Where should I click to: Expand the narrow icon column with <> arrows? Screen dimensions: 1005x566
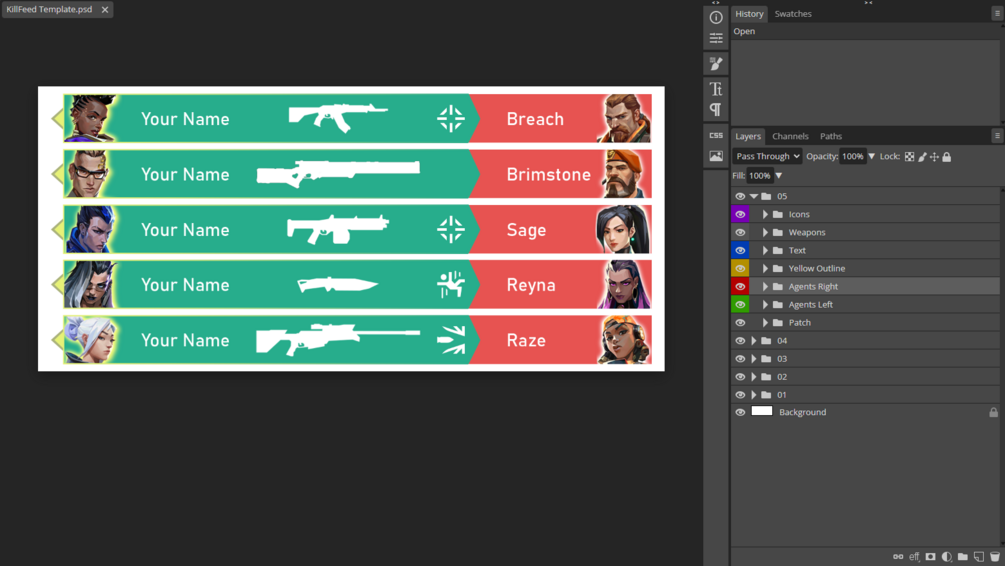716,3
